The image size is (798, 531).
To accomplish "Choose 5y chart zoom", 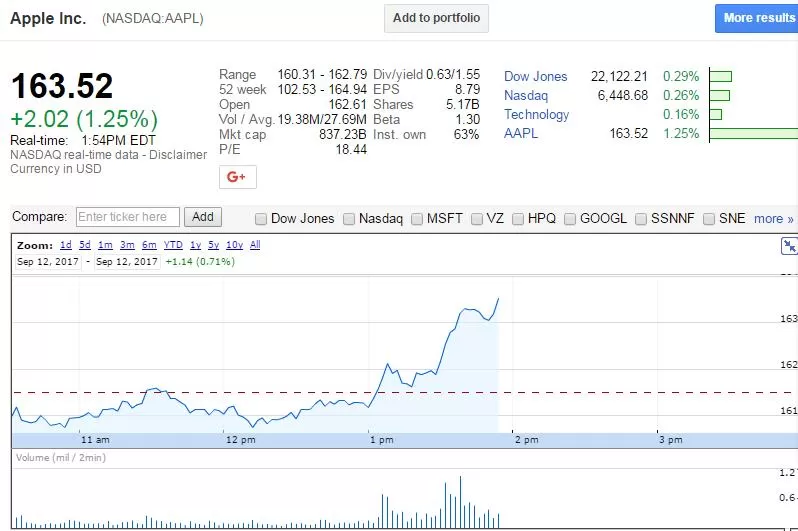I will coord(214,245).
